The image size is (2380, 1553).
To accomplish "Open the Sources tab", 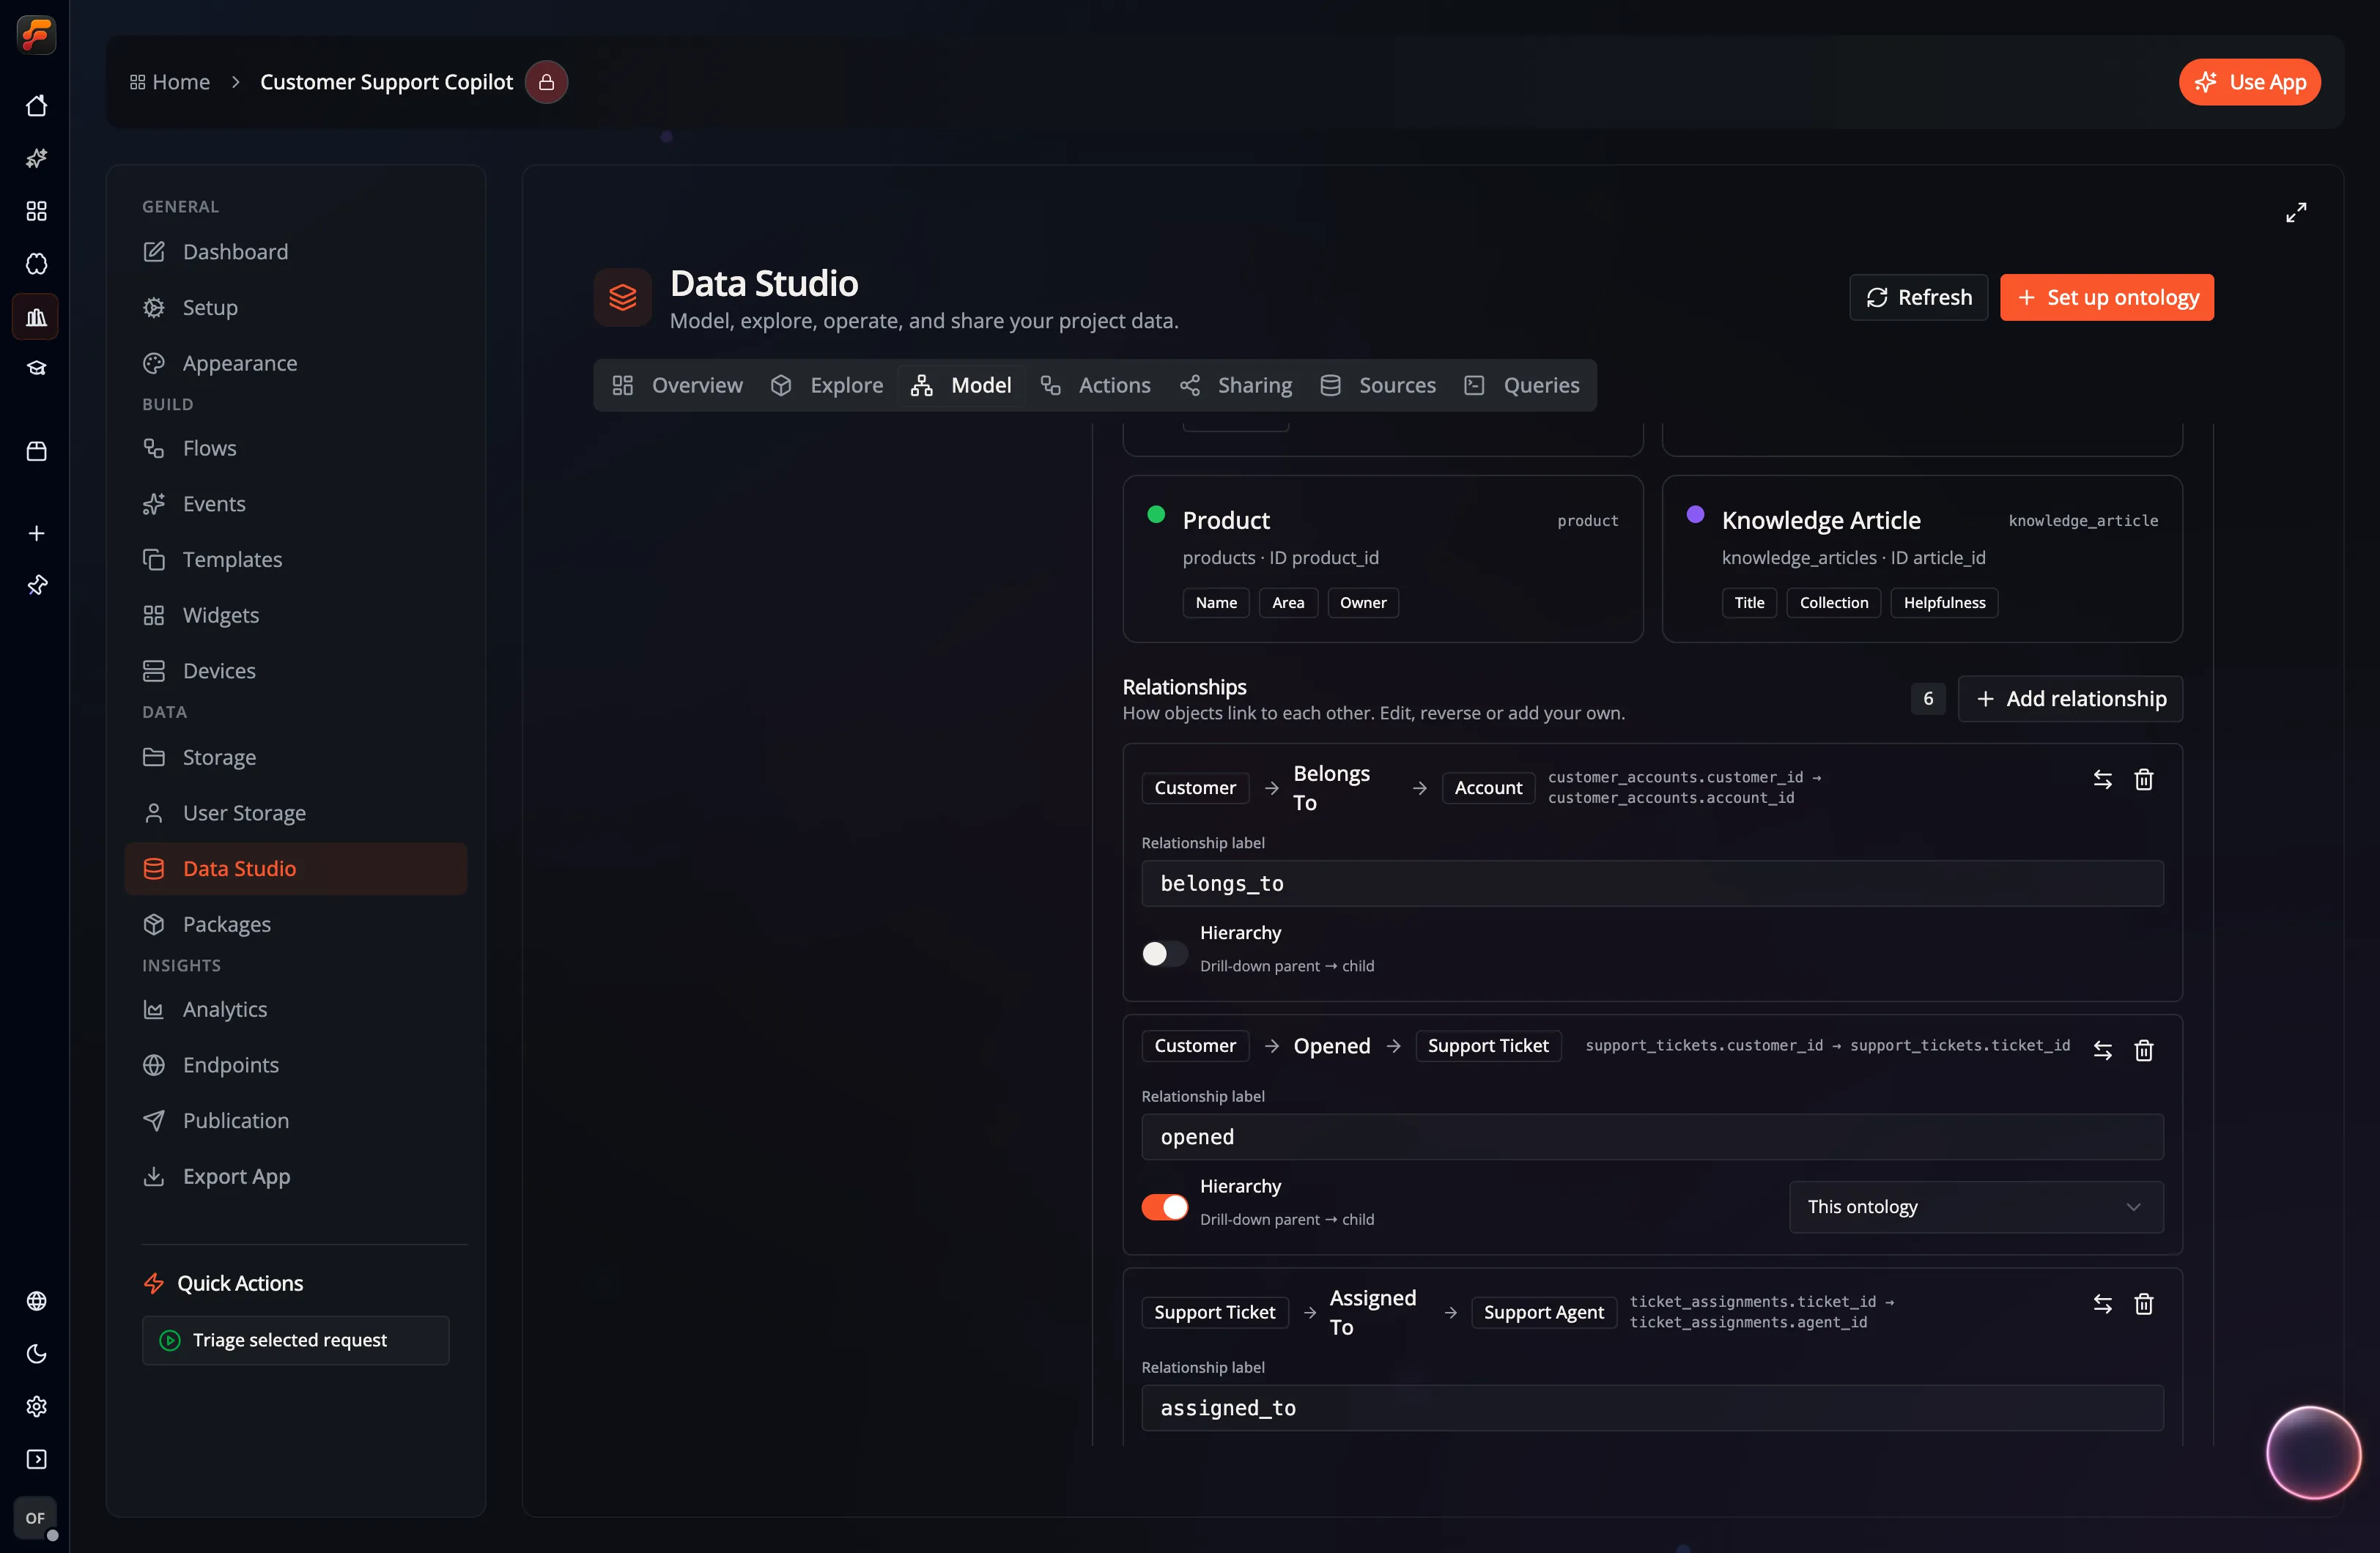I will coord(1377,385).
